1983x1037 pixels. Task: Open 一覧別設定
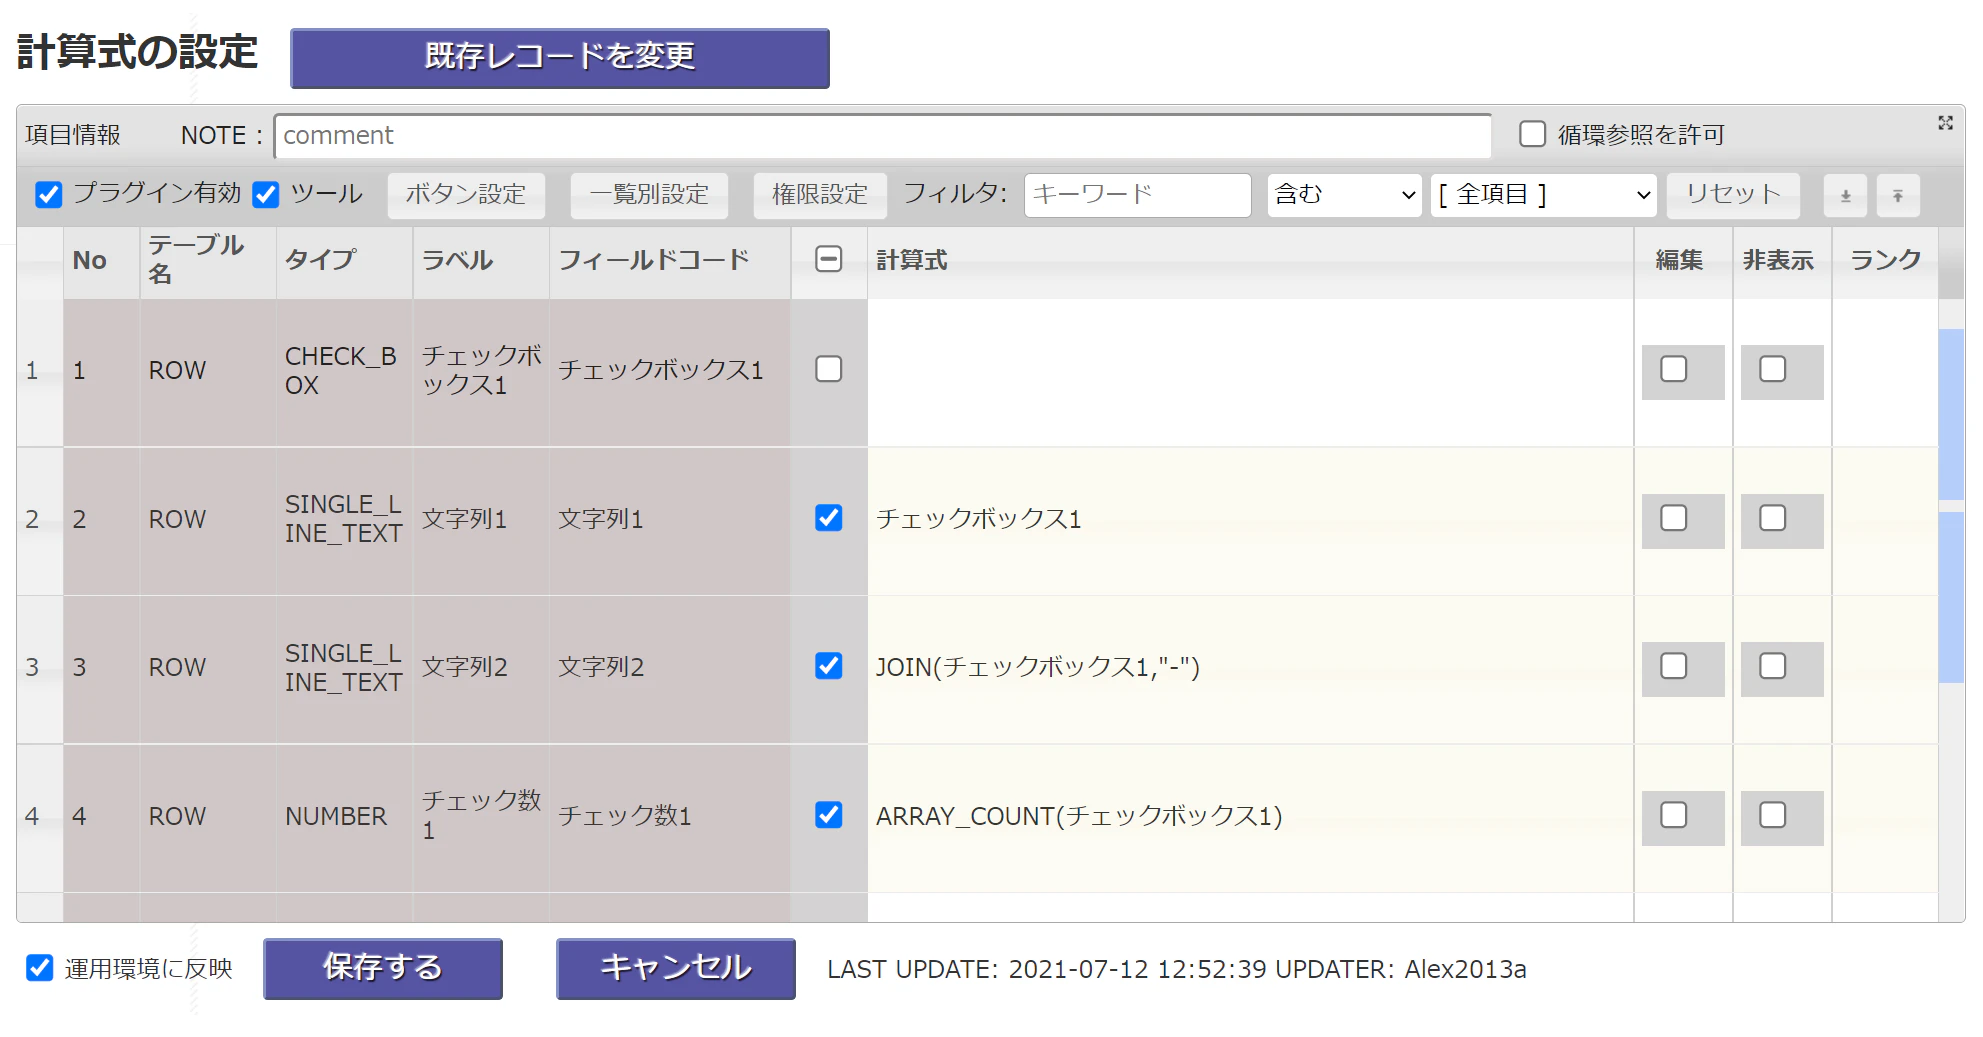point(649,195)
